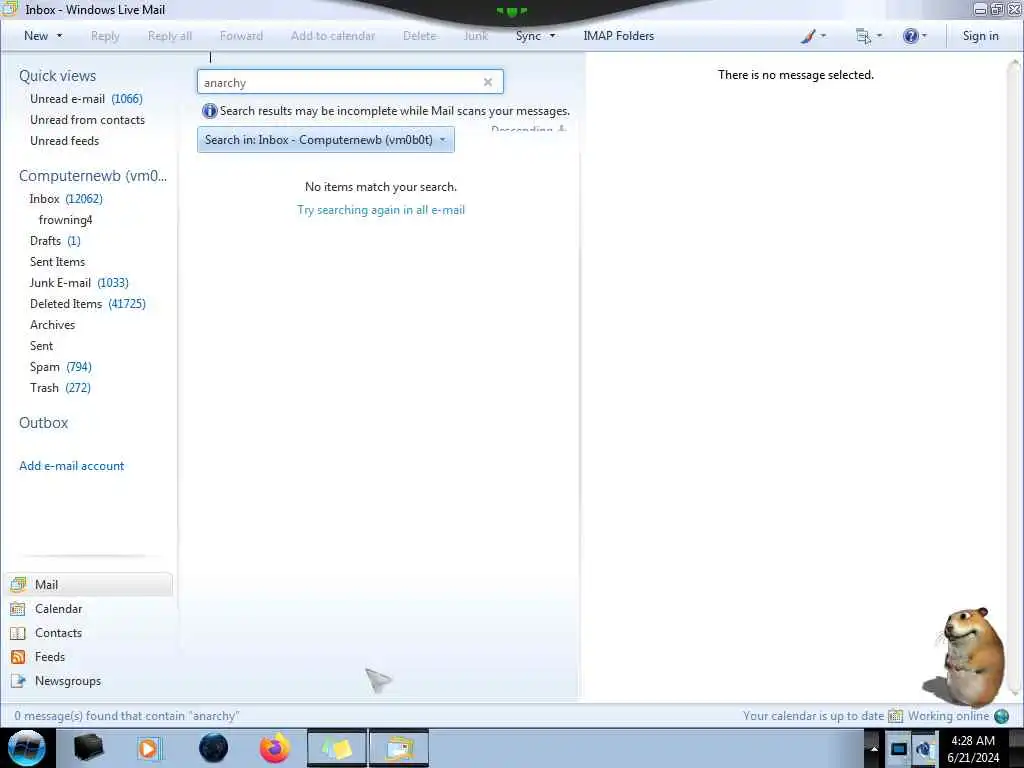Click the calendar status bar icon
This screenshot has height=768, width=1024.
tap(895, 716)
